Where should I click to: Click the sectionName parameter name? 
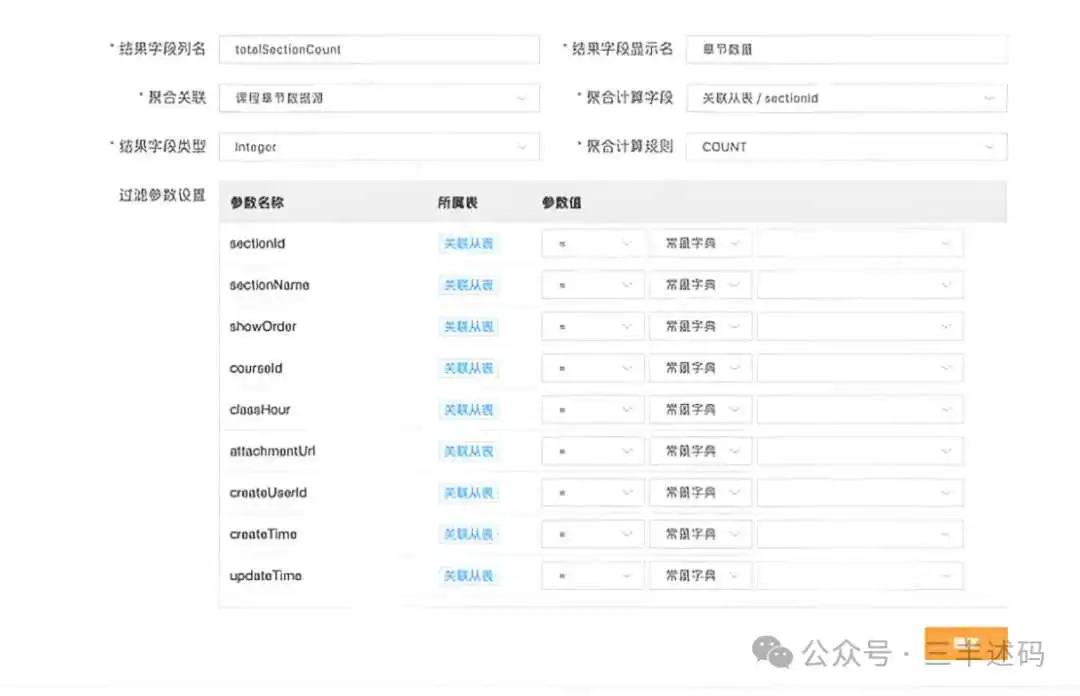coord(269,285)
